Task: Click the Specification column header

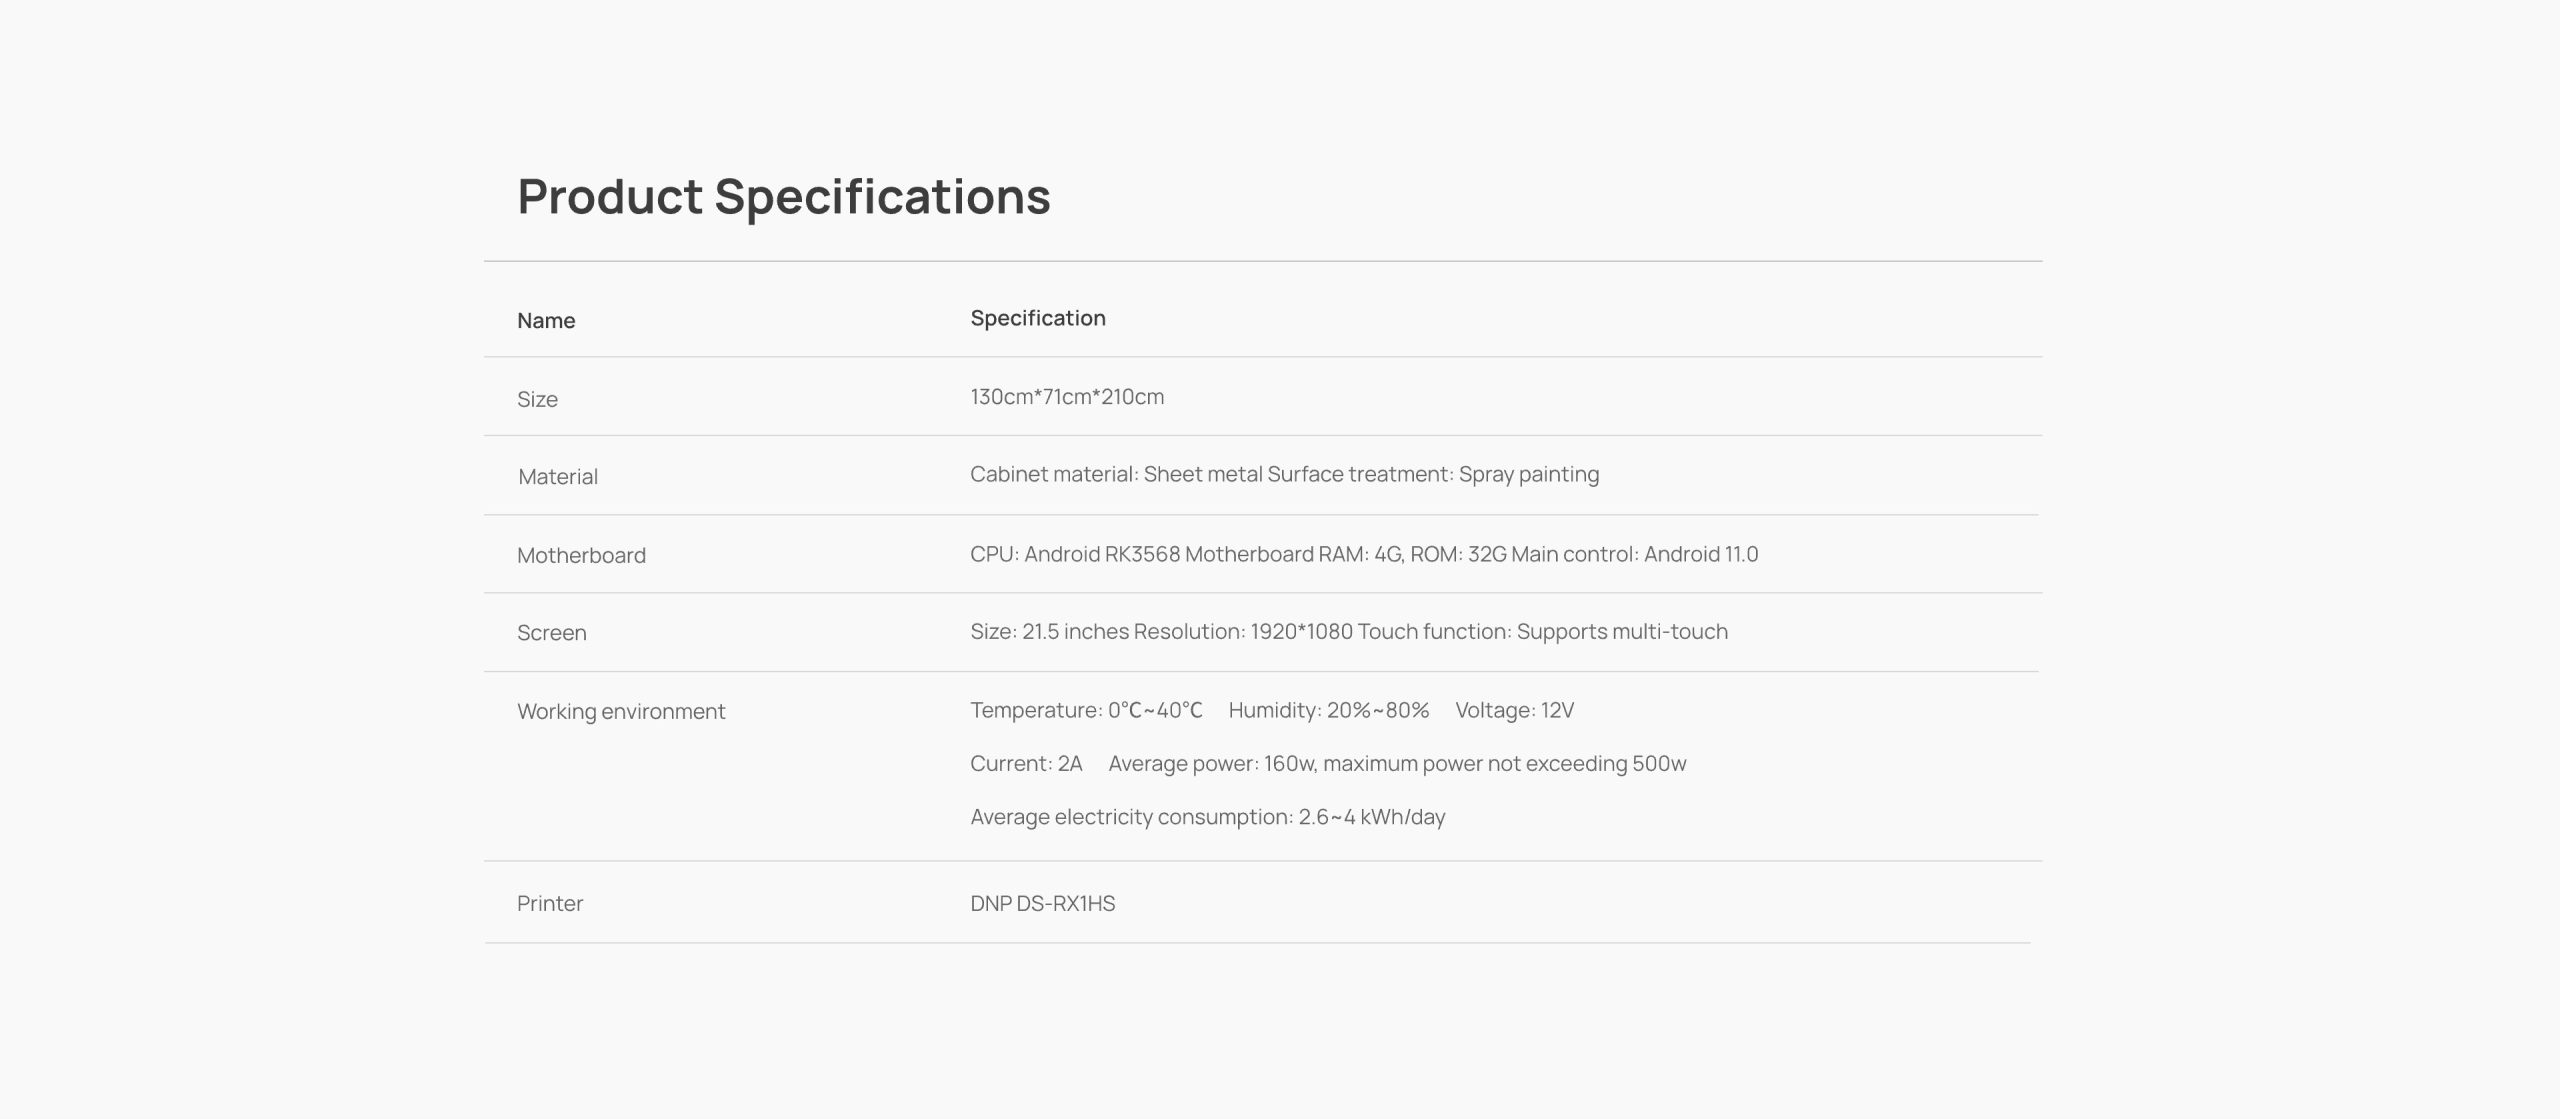Action: pyautogui.click(x=1037, y=318)
